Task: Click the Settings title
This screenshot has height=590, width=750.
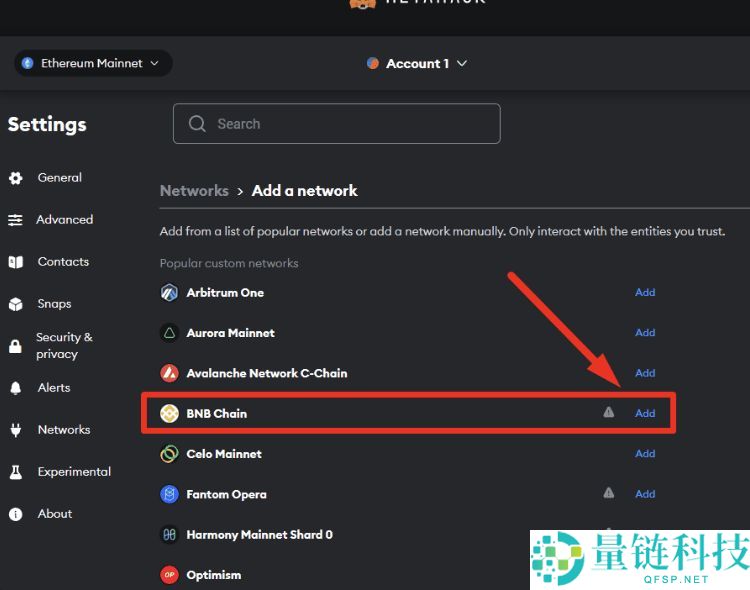Action: click(x=47, y=124)
